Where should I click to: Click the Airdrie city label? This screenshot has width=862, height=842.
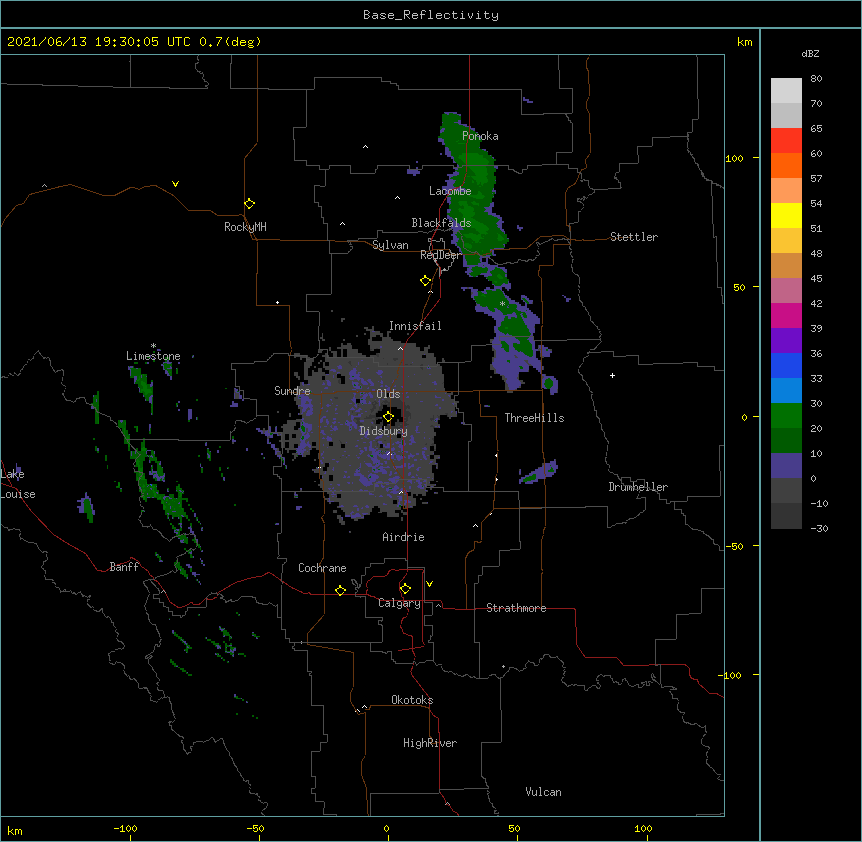403,537
